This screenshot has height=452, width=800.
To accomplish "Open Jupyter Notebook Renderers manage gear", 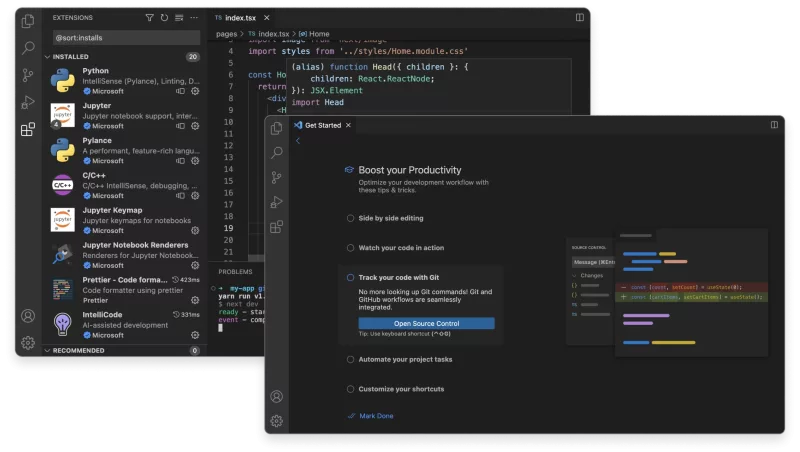I will coord(195,265).
